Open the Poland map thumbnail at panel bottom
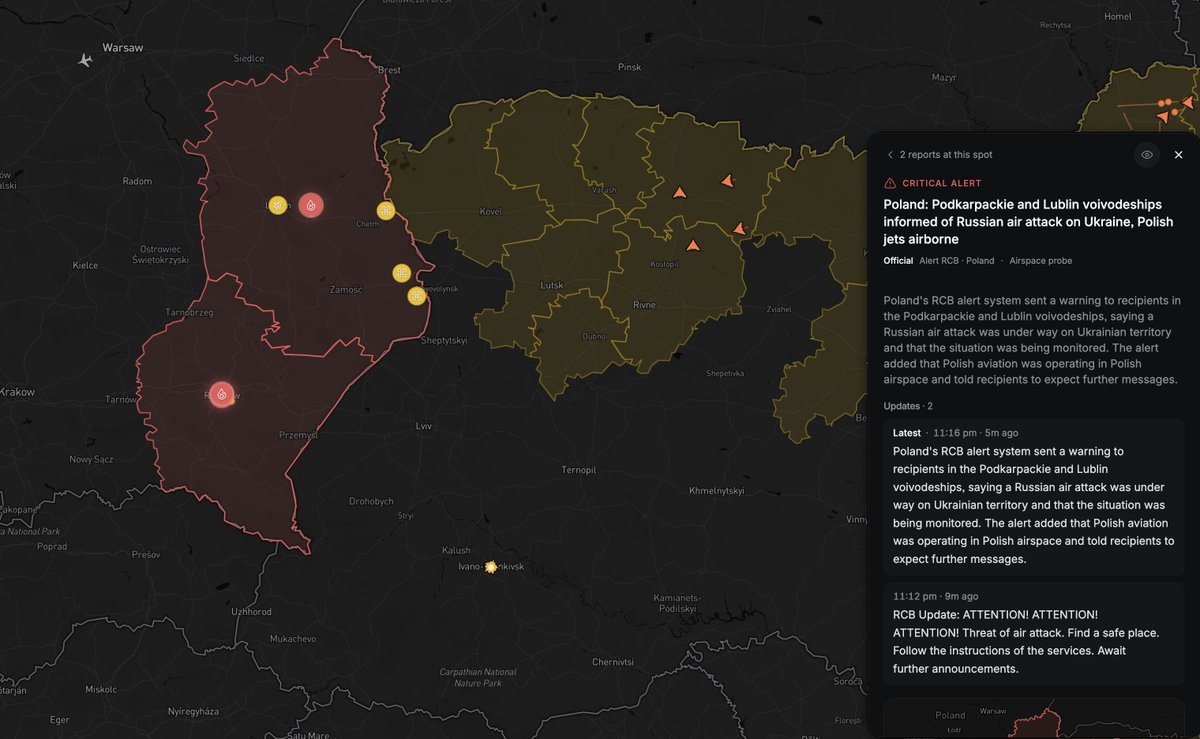Image resolution: width=1200 pixels, height=739 pixels. tap(1034, 719)
